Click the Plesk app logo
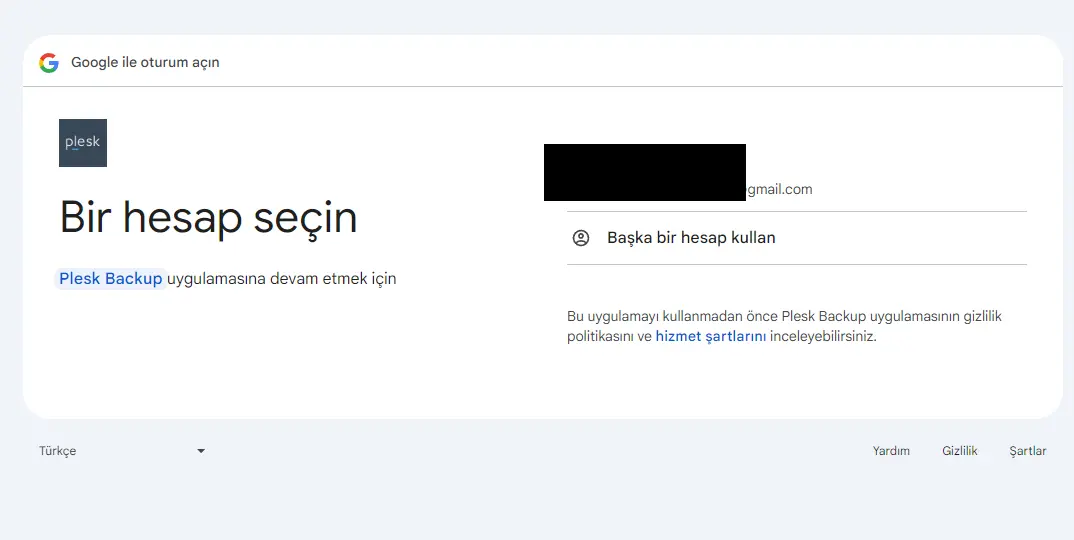1074x540 pixels. point(83,143)
